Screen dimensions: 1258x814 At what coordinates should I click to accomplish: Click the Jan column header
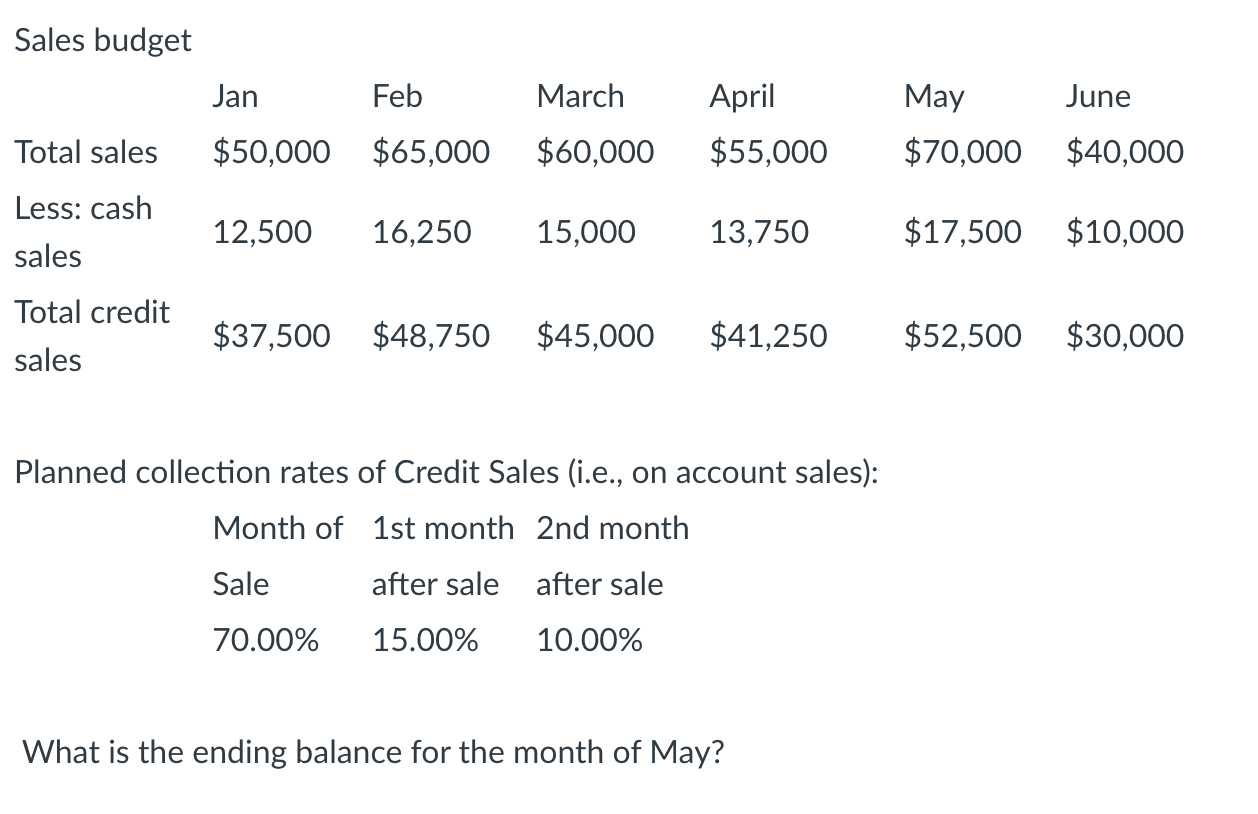pyautogui.click(x=235, y=96)
